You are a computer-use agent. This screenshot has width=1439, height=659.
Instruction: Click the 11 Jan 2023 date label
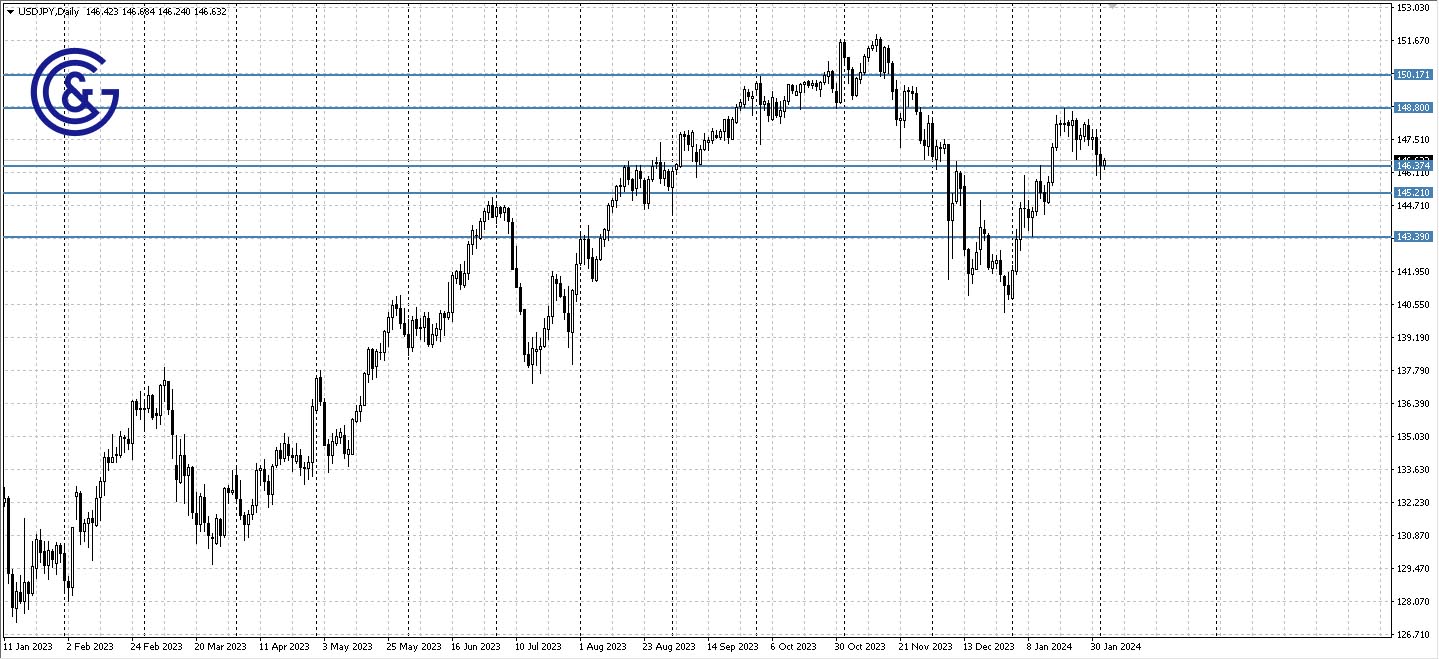(x=30, y=647)
